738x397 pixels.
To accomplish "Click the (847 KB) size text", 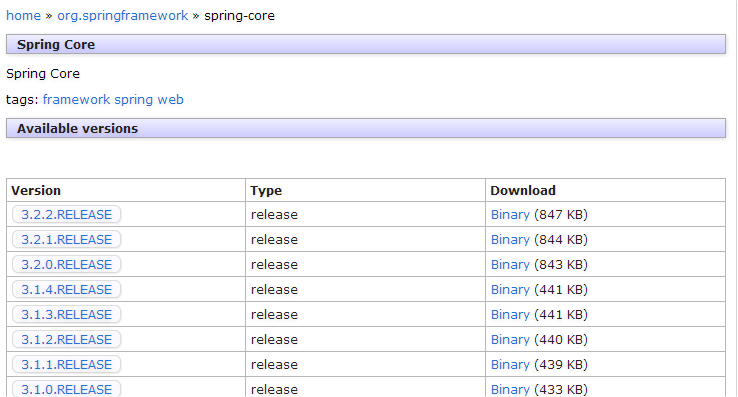I will pyautogui.click(x=561, y=214).
